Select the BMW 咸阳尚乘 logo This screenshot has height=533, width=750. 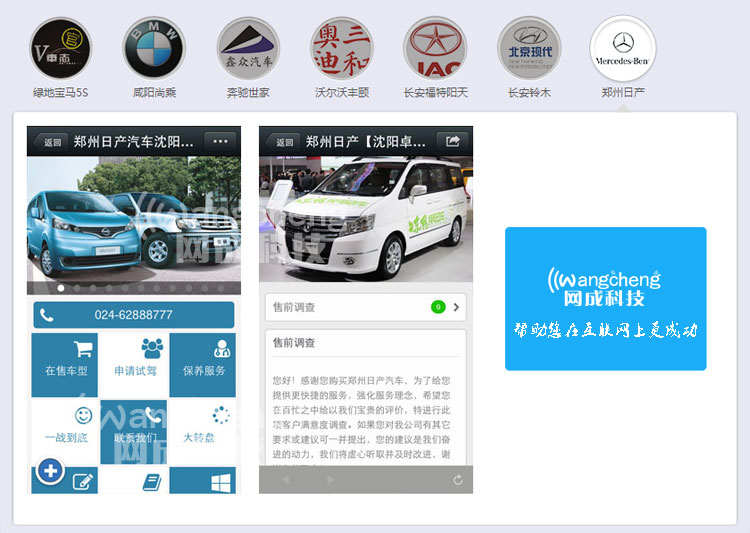point(154,49)
